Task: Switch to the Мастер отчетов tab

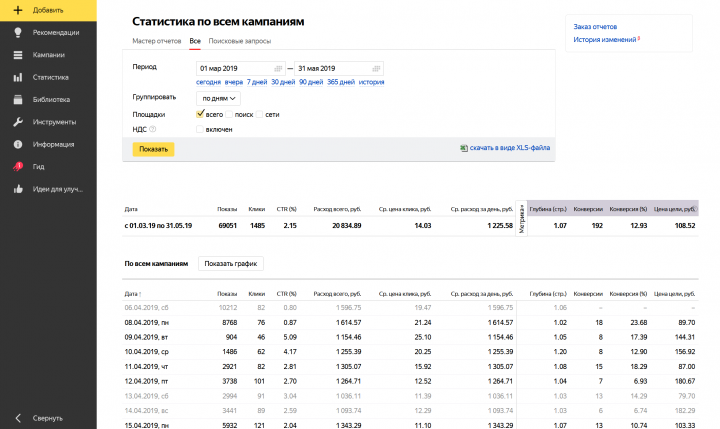Action: tap(157, 41)
